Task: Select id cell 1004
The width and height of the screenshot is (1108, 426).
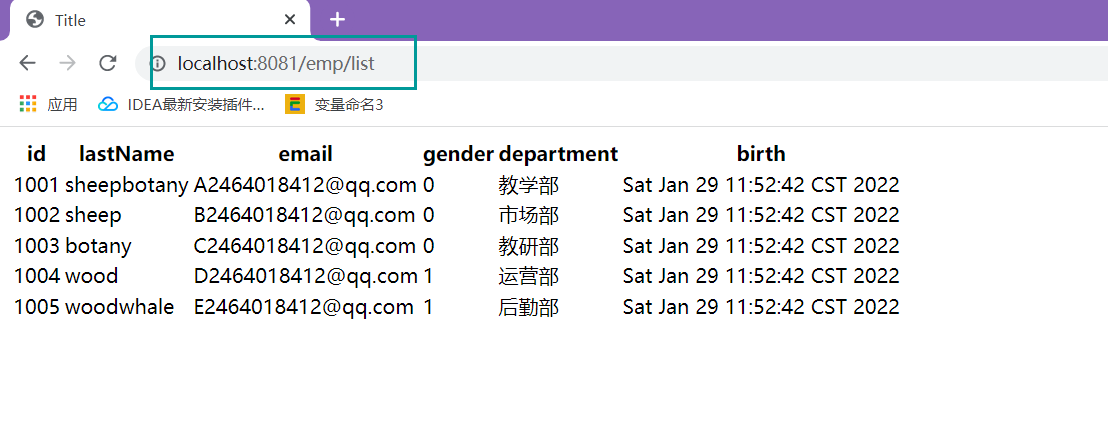Action: pos(37,276)
